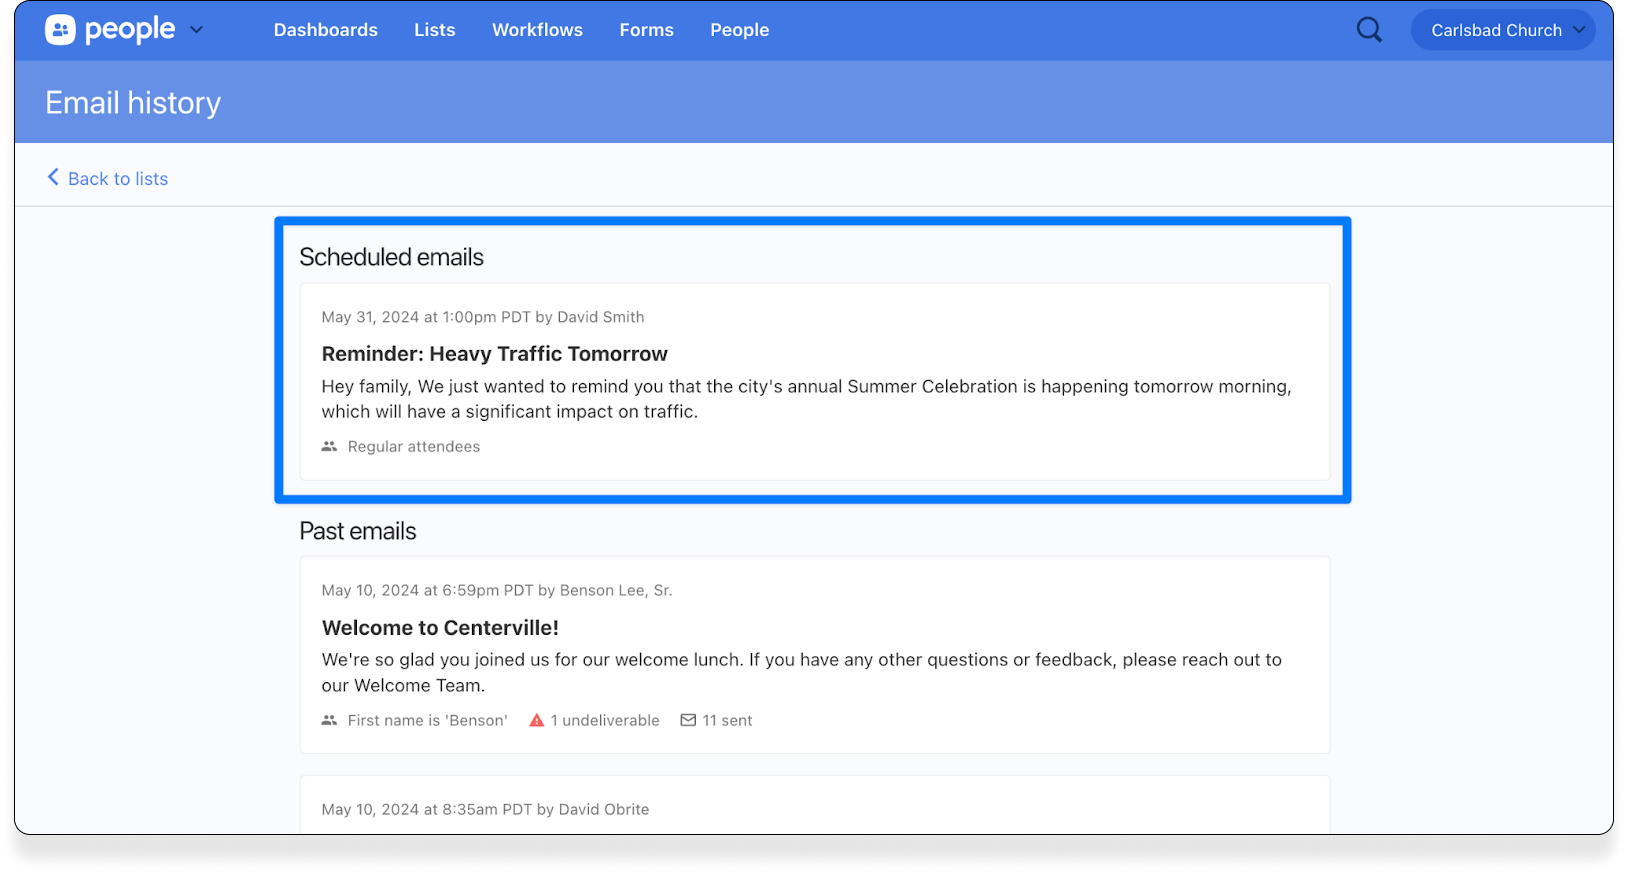Viewport: 1628px width, 873px height.
Task: Switch to the Workflows section
Action: click(537, 30)
